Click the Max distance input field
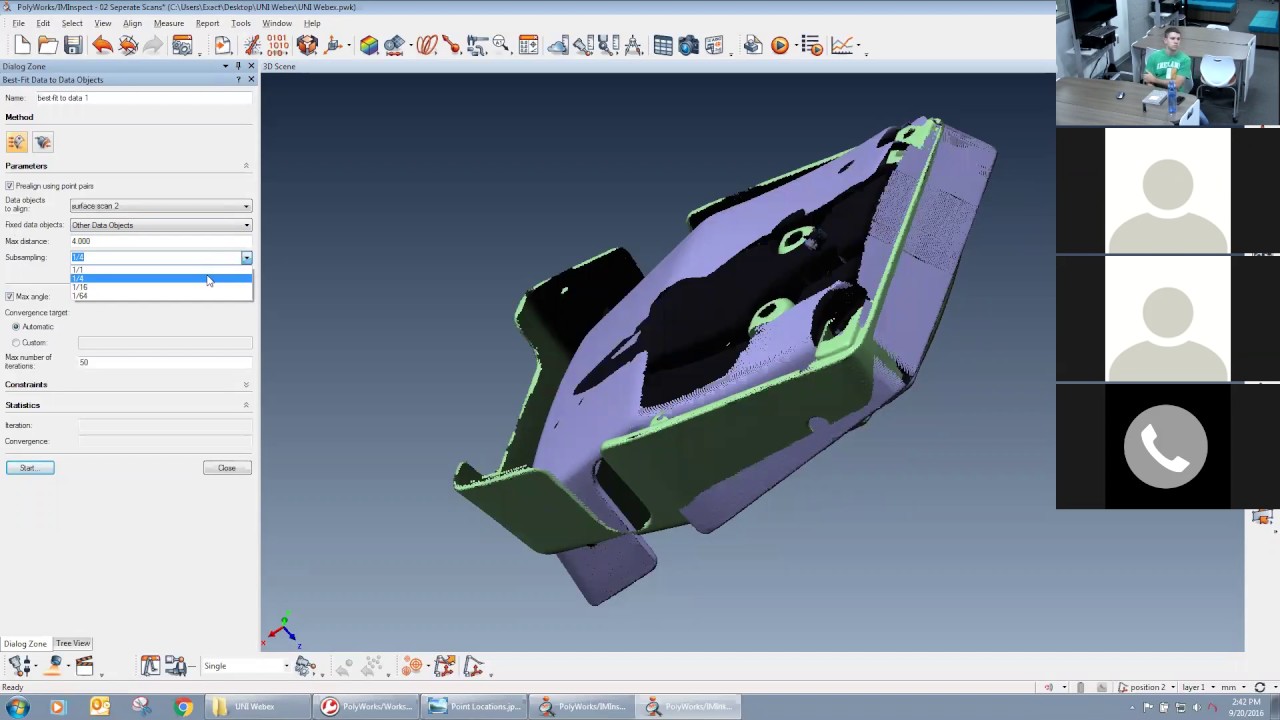Screen dimensions: 1280x720 [160, 241]
